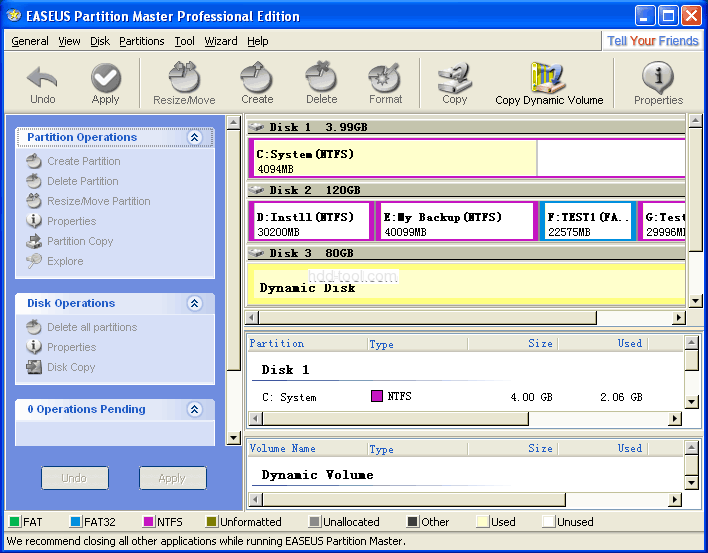Click the Dynamic Volume group heading
Image resolution: width=708 pixels, height=553 pixels.
coord(317,475)
